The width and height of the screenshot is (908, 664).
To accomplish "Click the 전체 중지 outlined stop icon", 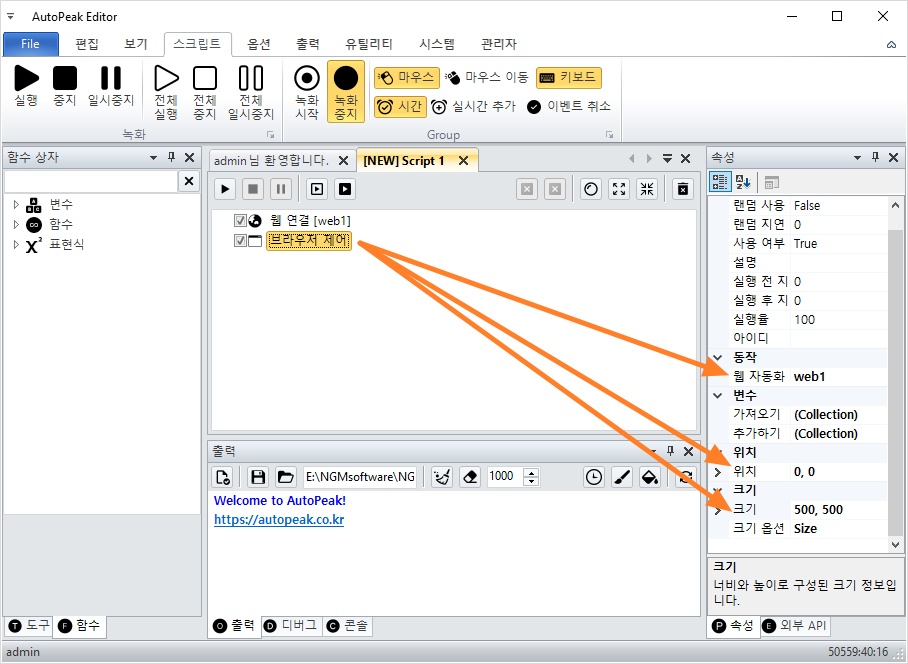I will pyautogui.click(x=205, y=78).
